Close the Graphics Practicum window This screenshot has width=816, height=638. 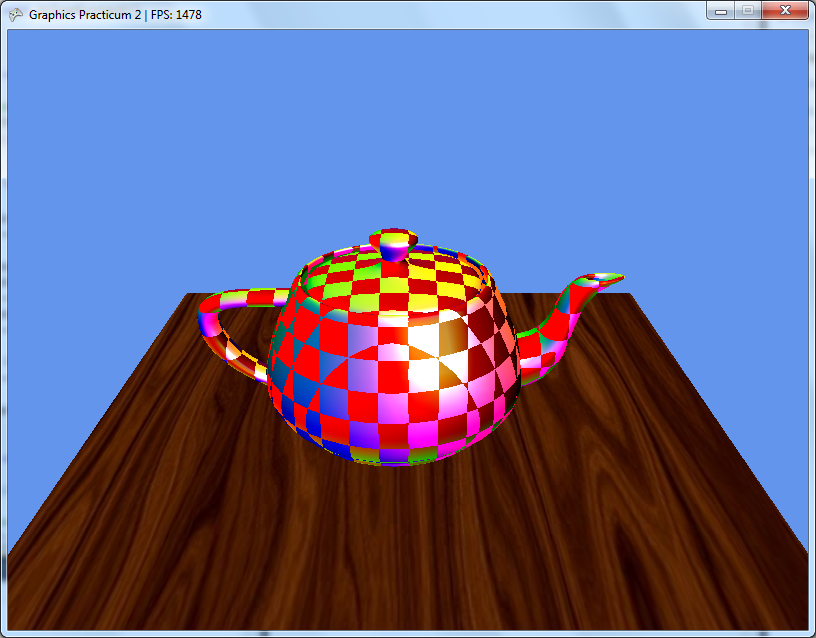point(785,10)
